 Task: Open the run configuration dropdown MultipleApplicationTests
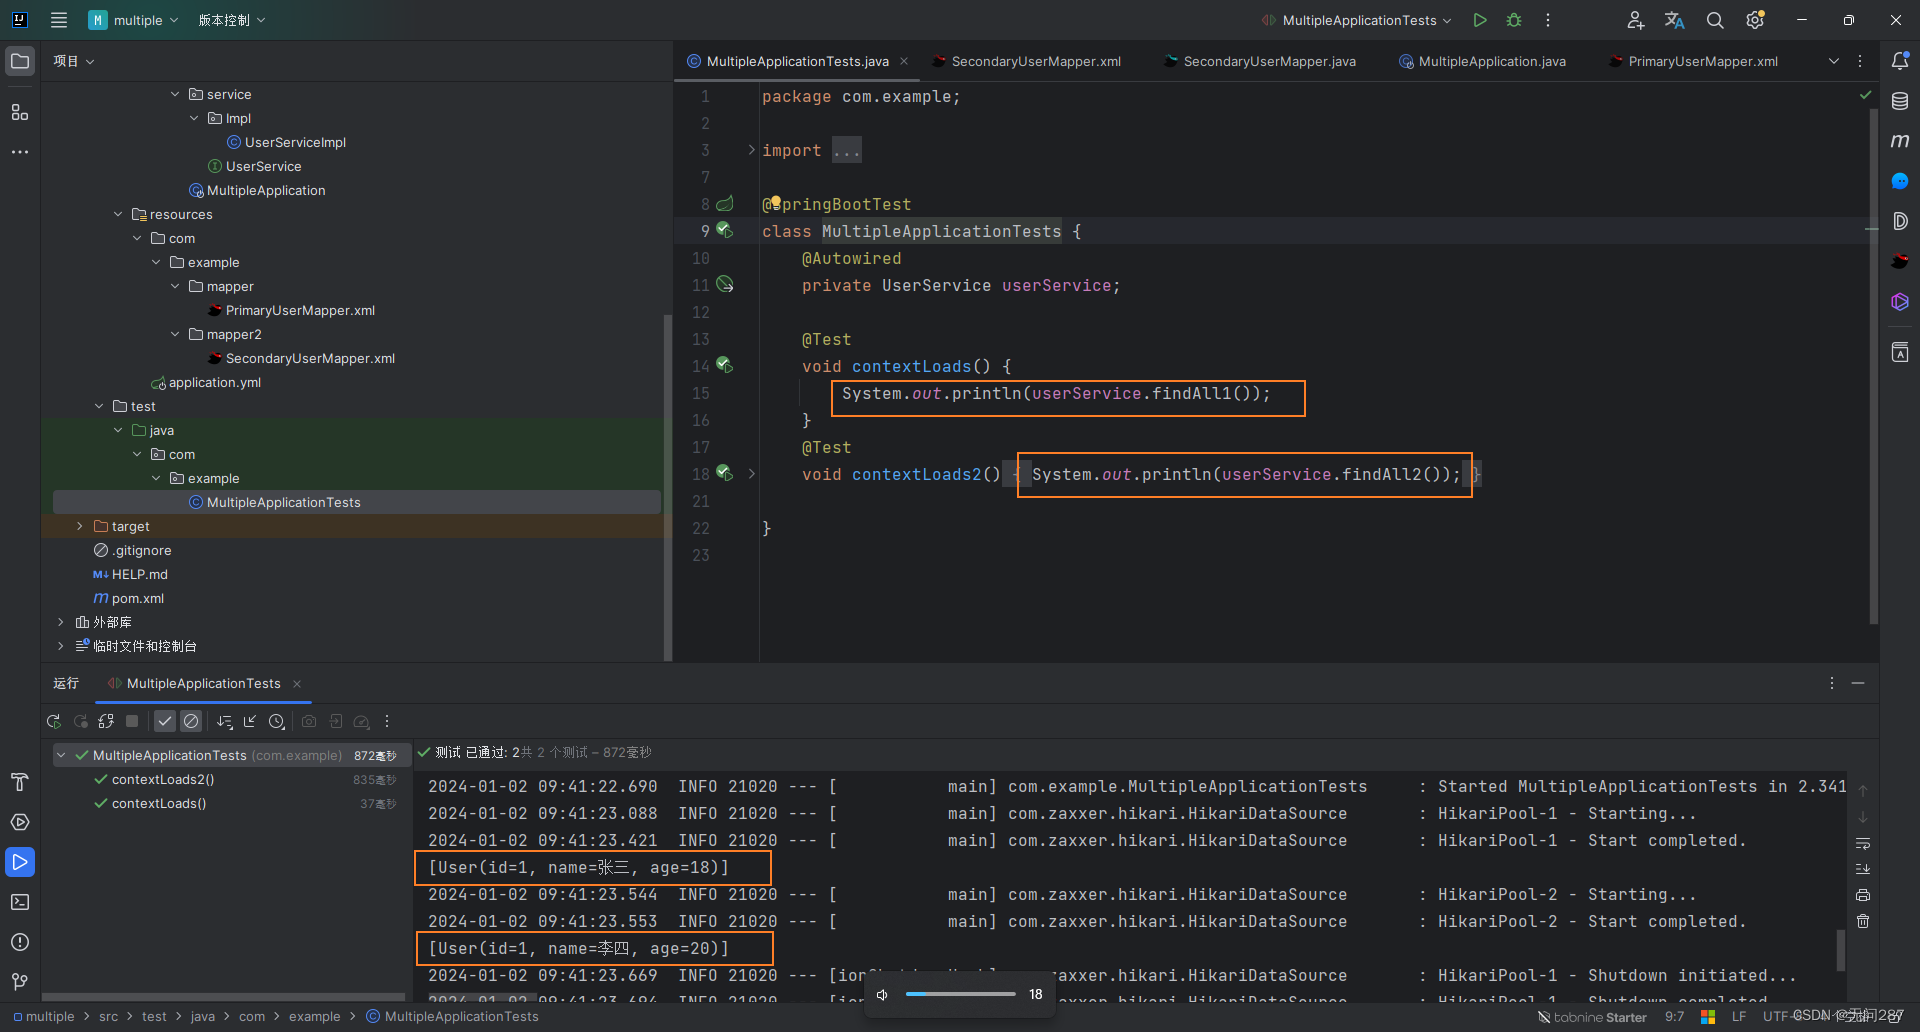point(1356,20)
